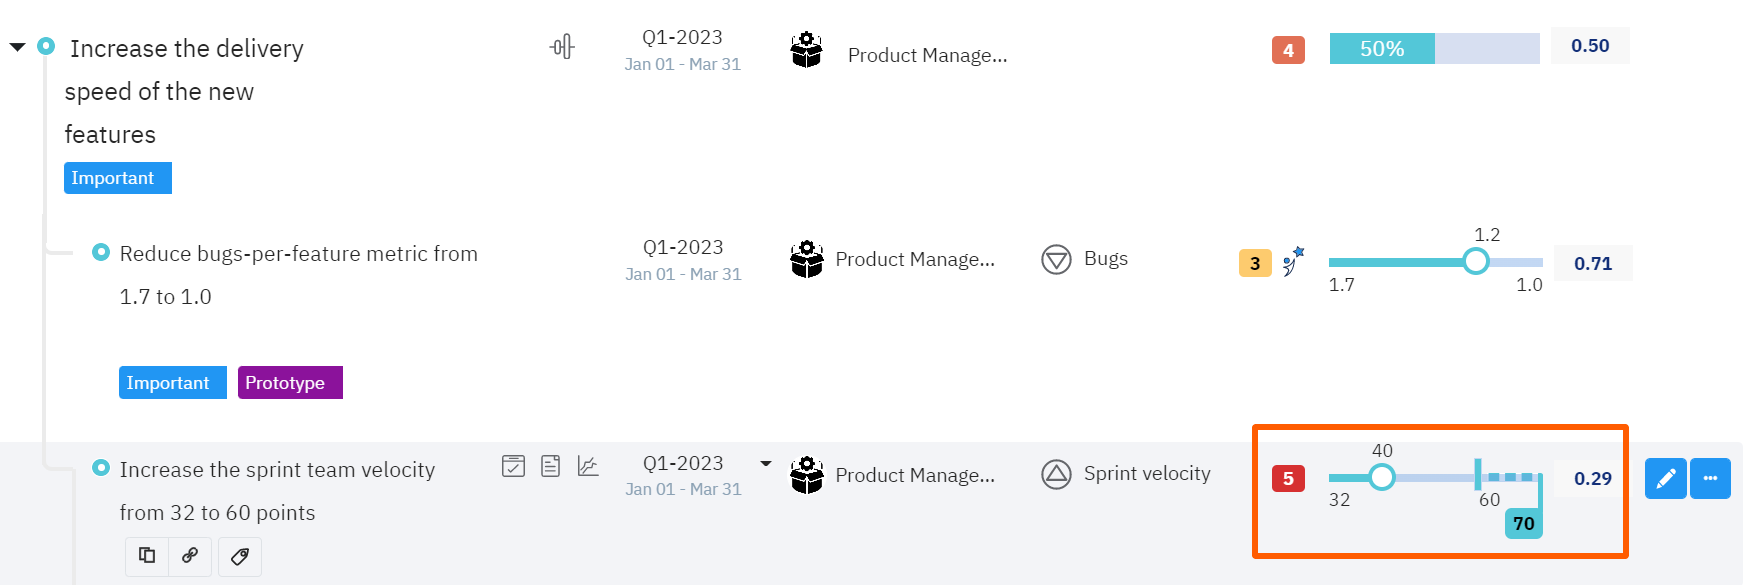The image size is (1746, 585).
Task: Open the notes icon for sprint velocity
Action: 550,466
